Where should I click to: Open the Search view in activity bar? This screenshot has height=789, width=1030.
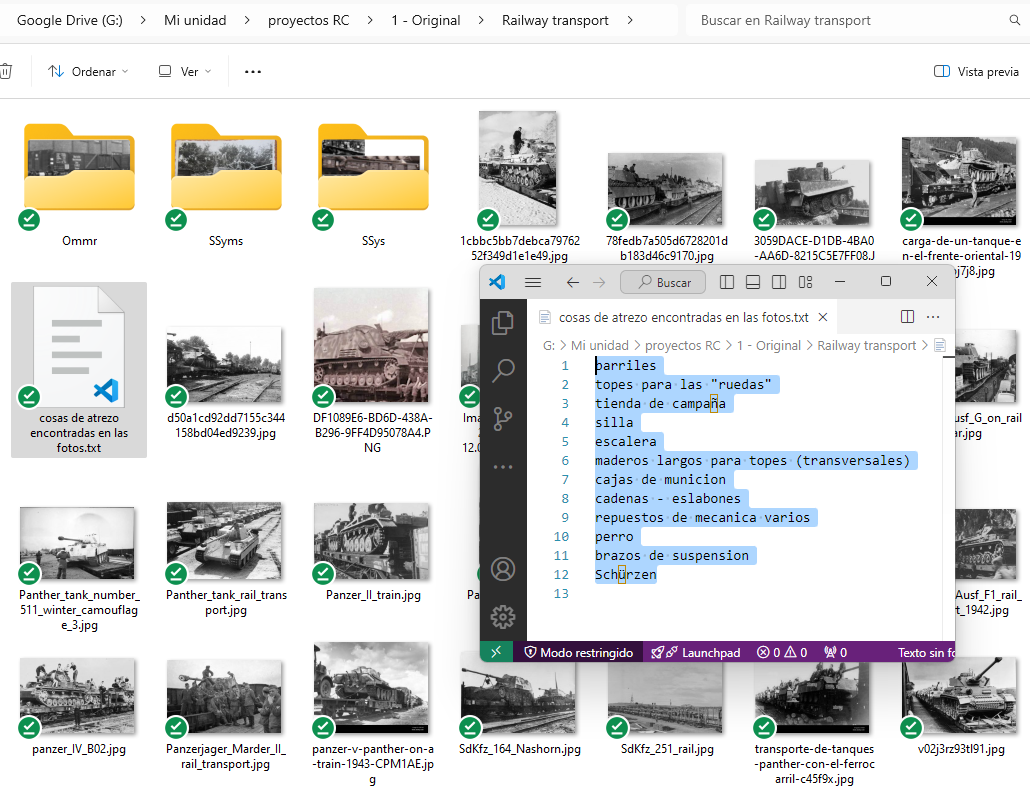pyautogui.click(x=503, y=370)
